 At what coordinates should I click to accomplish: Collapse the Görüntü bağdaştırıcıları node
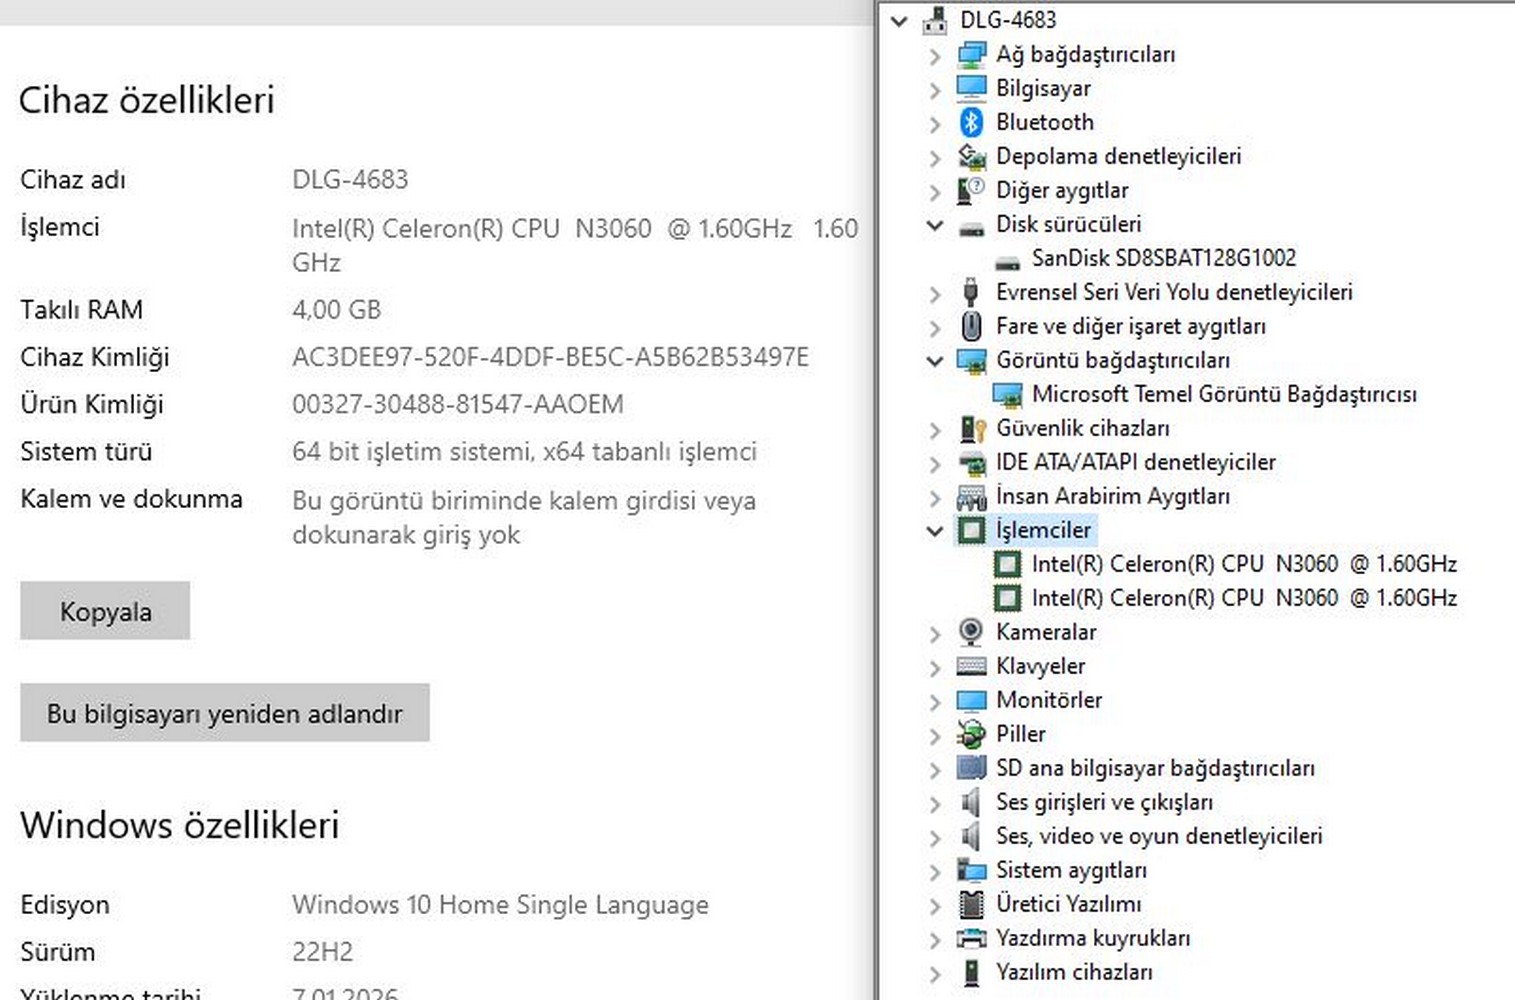tap(935, 361)
